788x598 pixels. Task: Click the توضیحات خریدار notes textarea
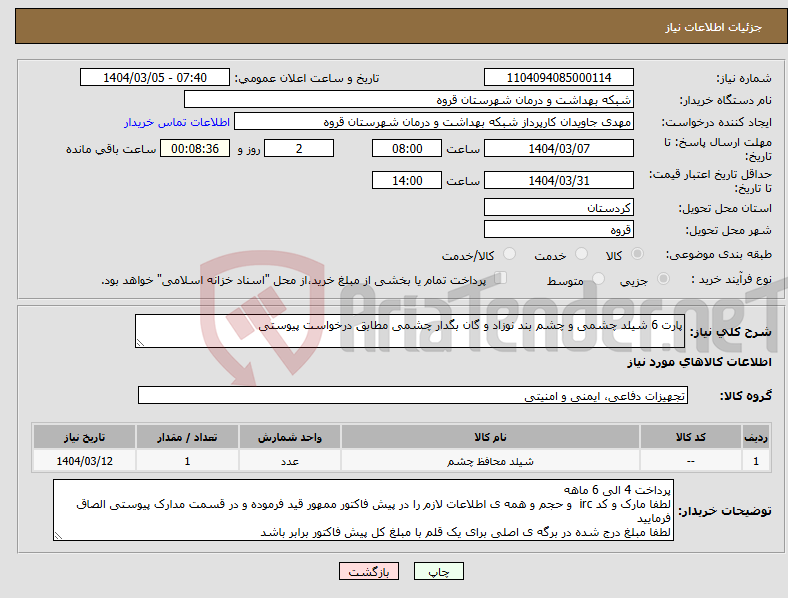click(x=363, y=510)
